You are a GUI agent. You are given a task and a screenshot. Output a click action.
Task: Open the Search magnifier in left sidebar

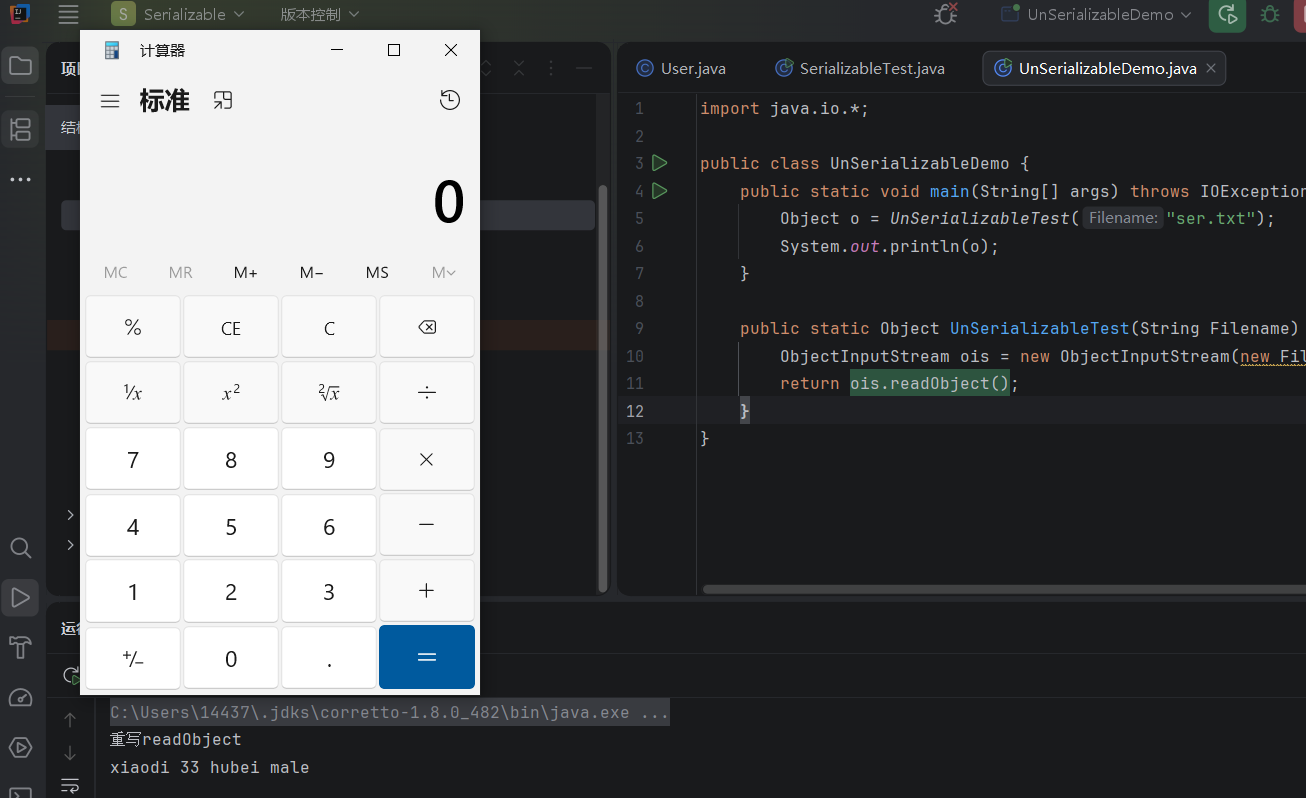pos(20,548)
